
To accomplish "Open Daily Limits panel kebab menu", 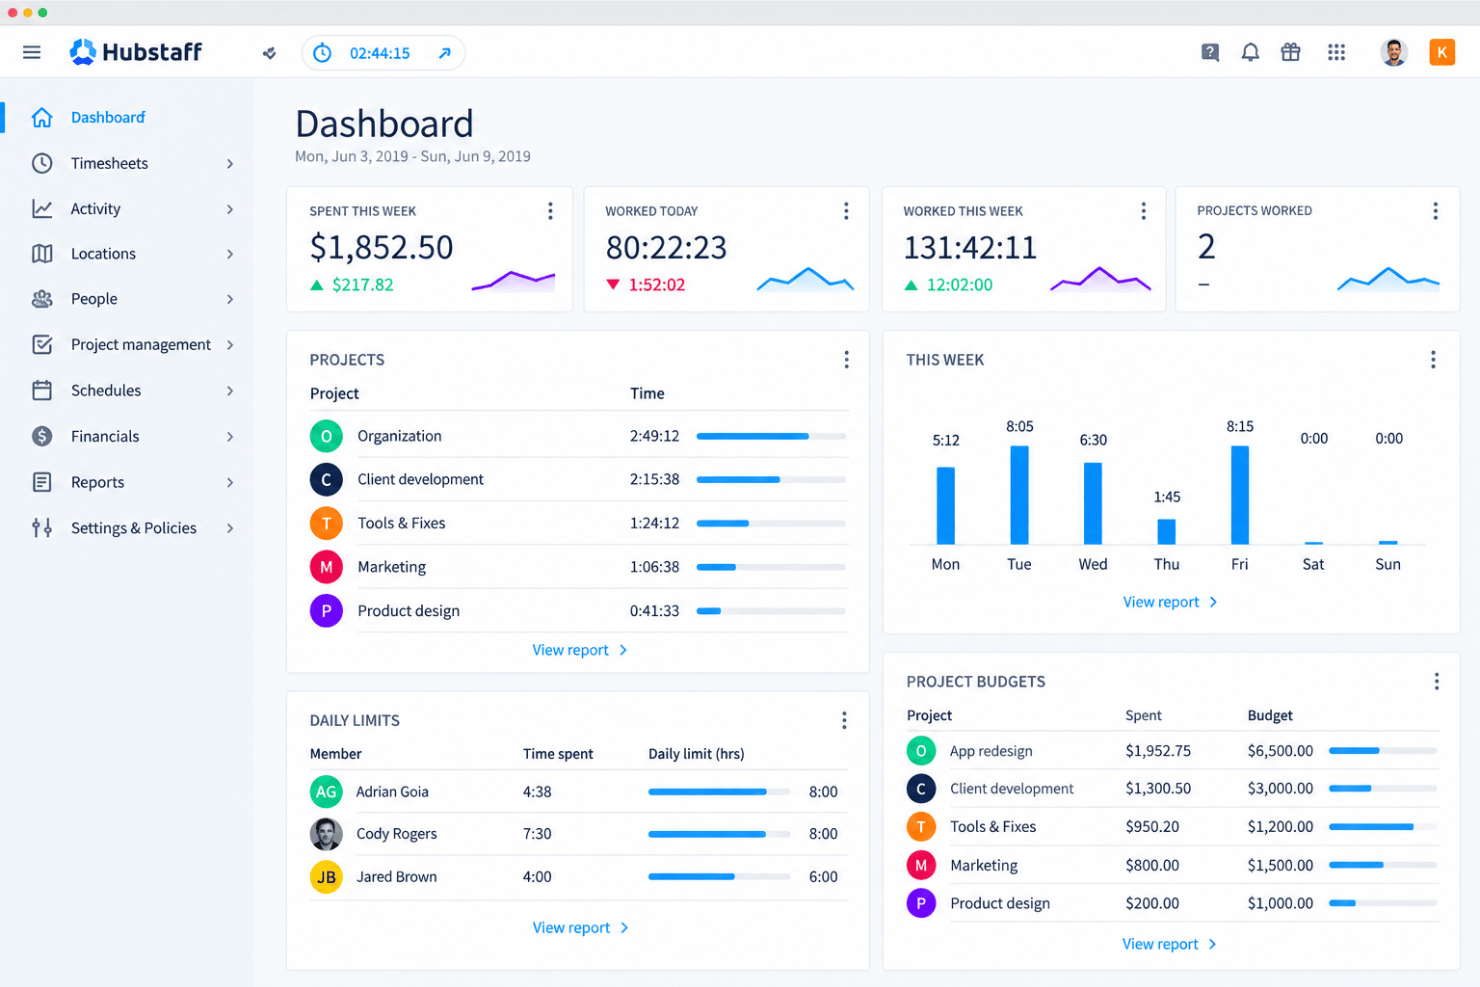I will (844, 720).
